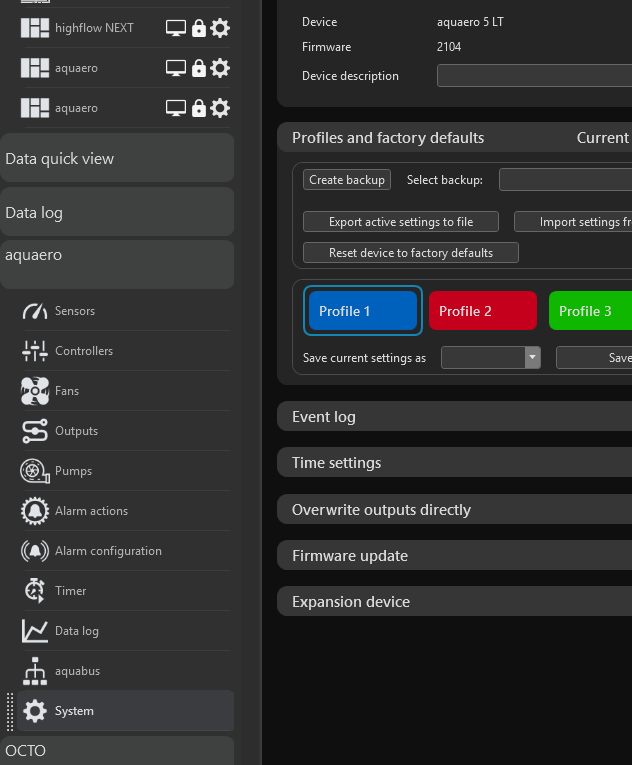
Task: Click the drag handle beside System
Action: [x=10, y=712]
